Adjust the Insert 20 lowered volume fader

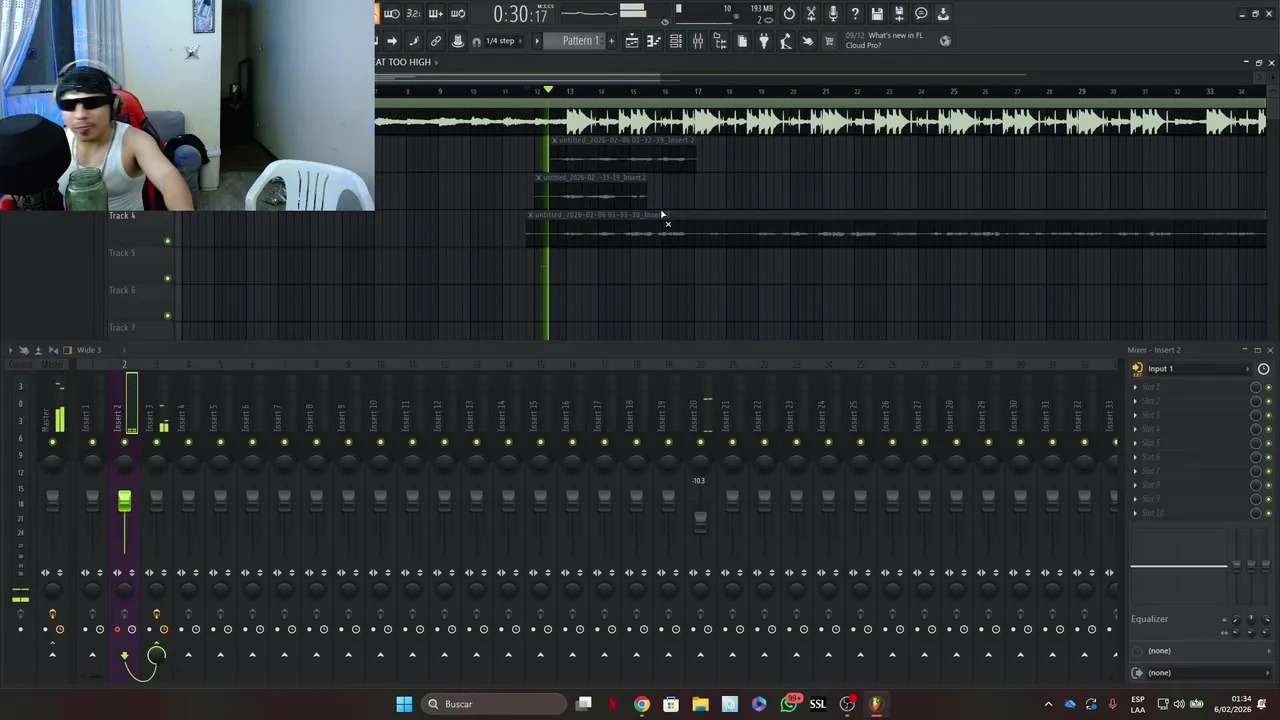click(x=700, y=521)
